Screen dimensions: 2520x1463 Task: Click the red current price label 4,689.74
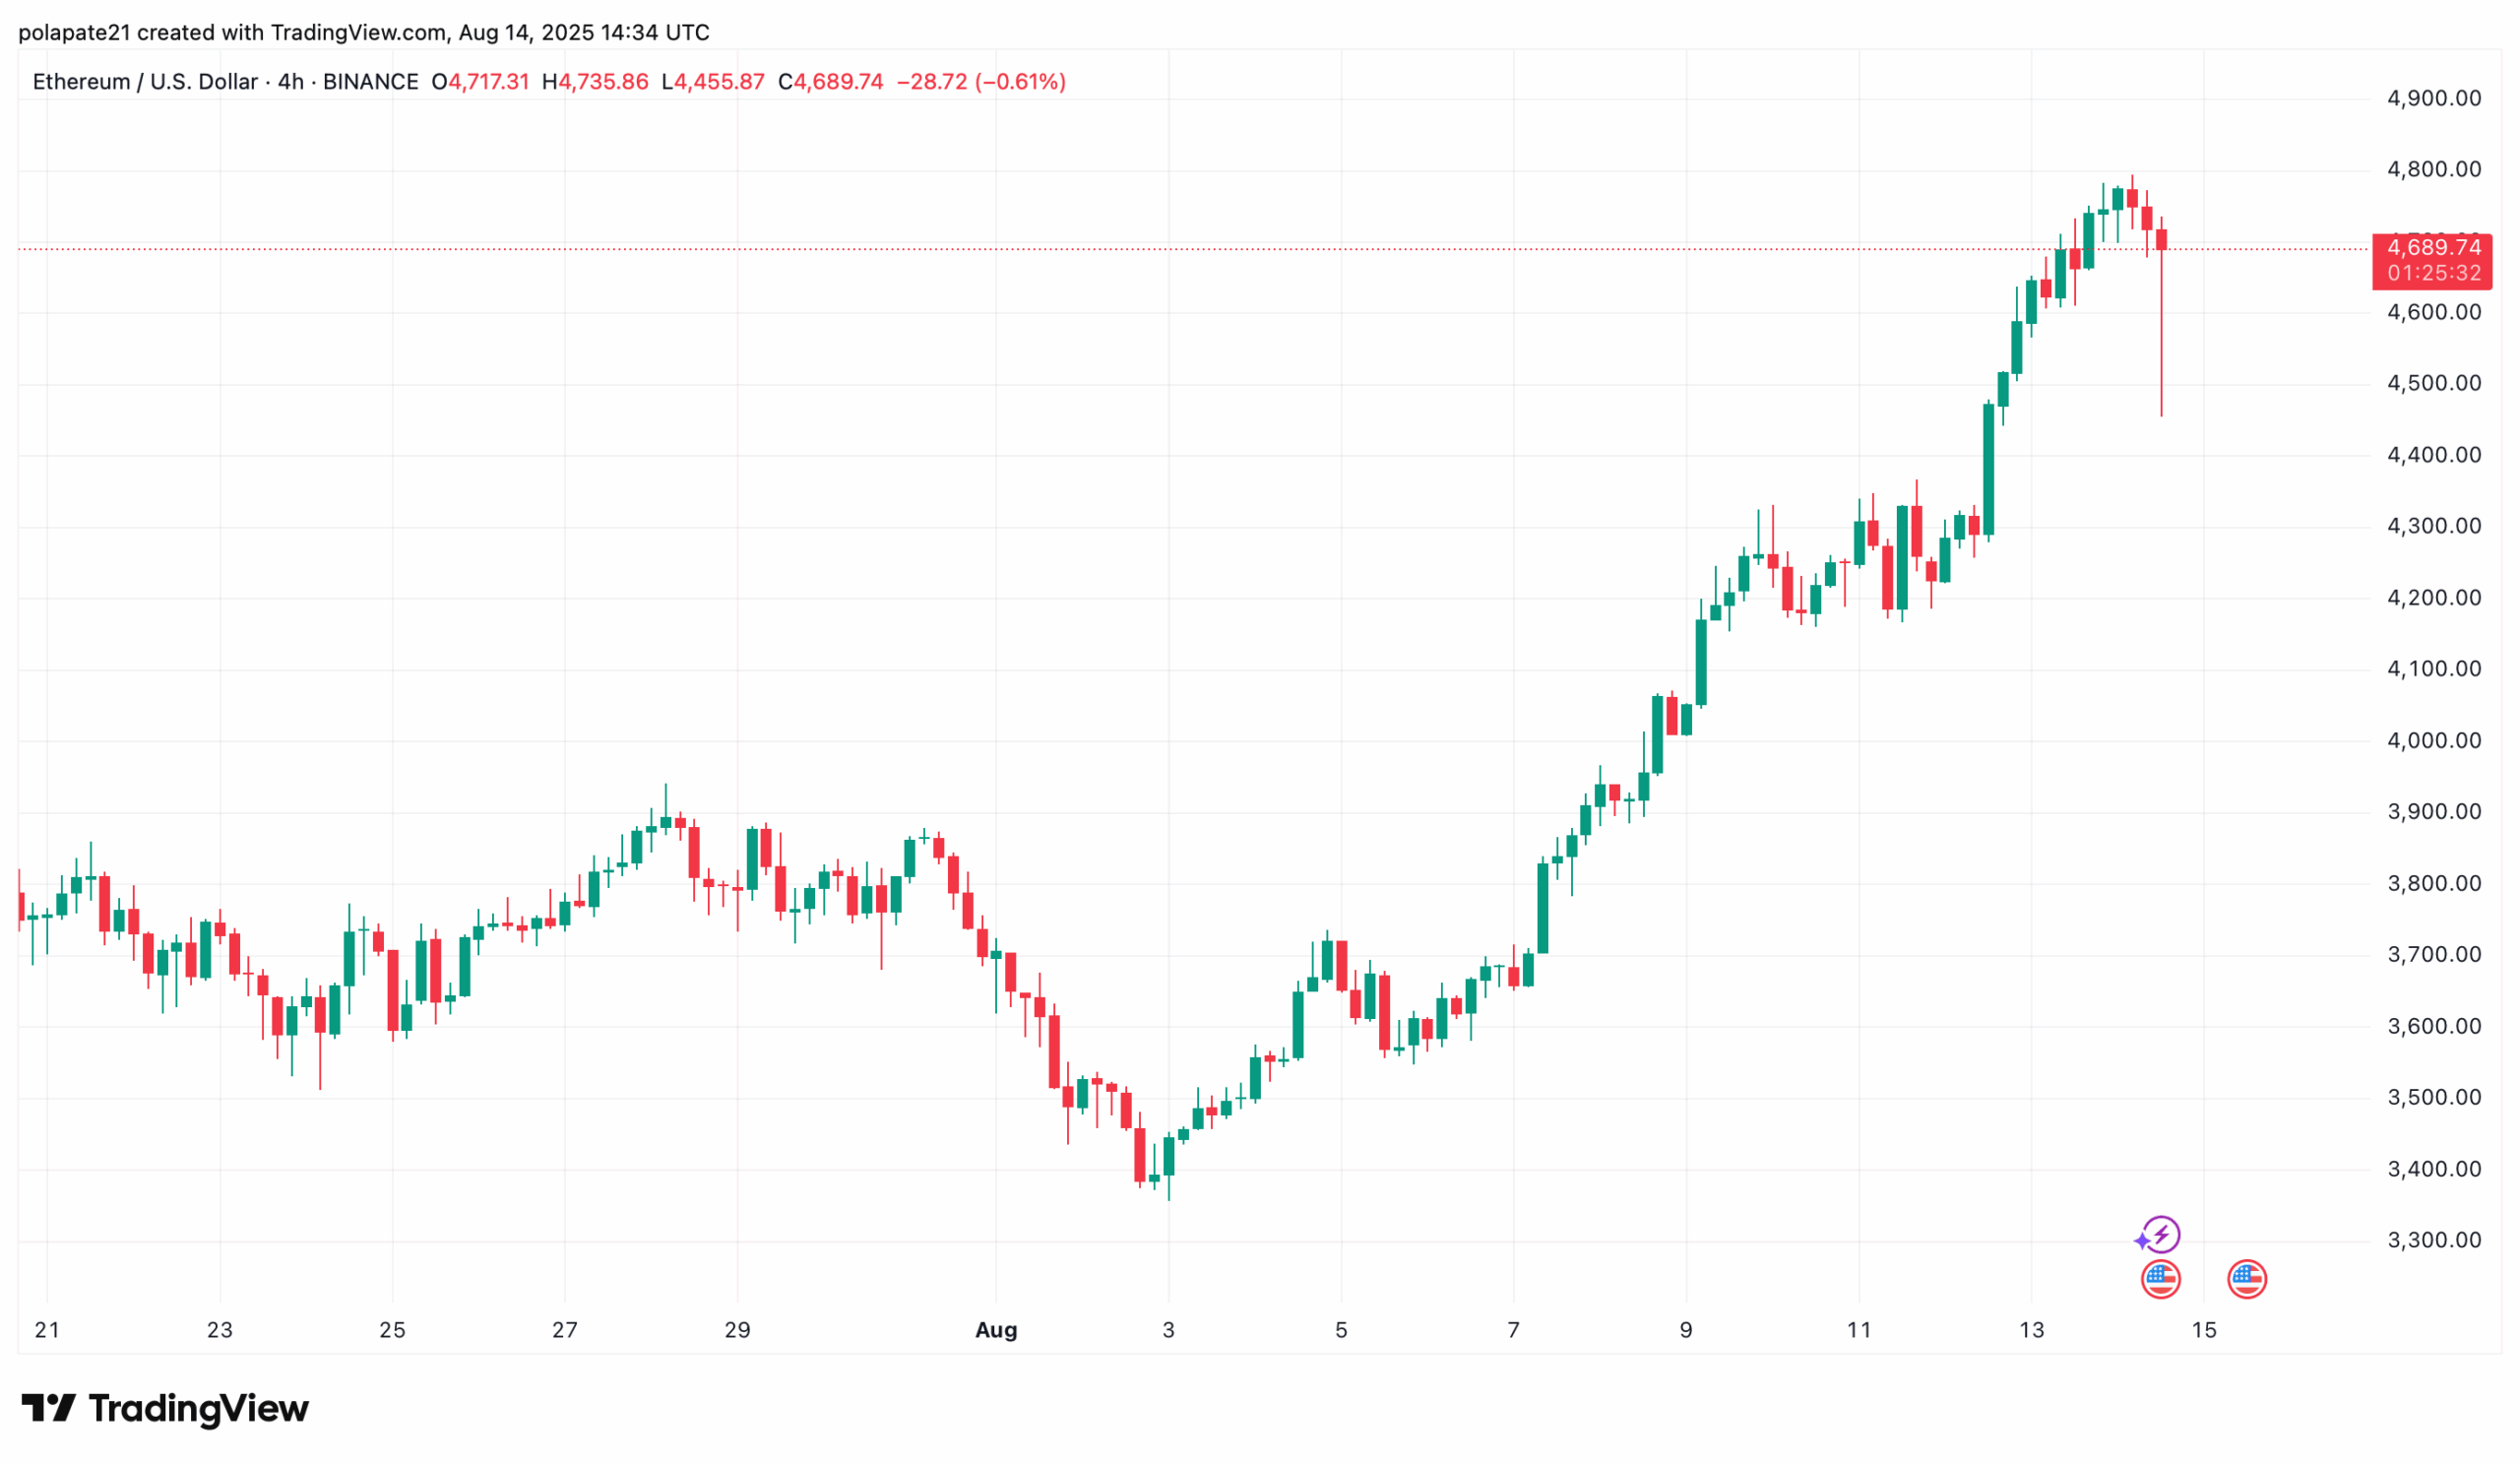pyautogui.click(x=2433, y=247)
